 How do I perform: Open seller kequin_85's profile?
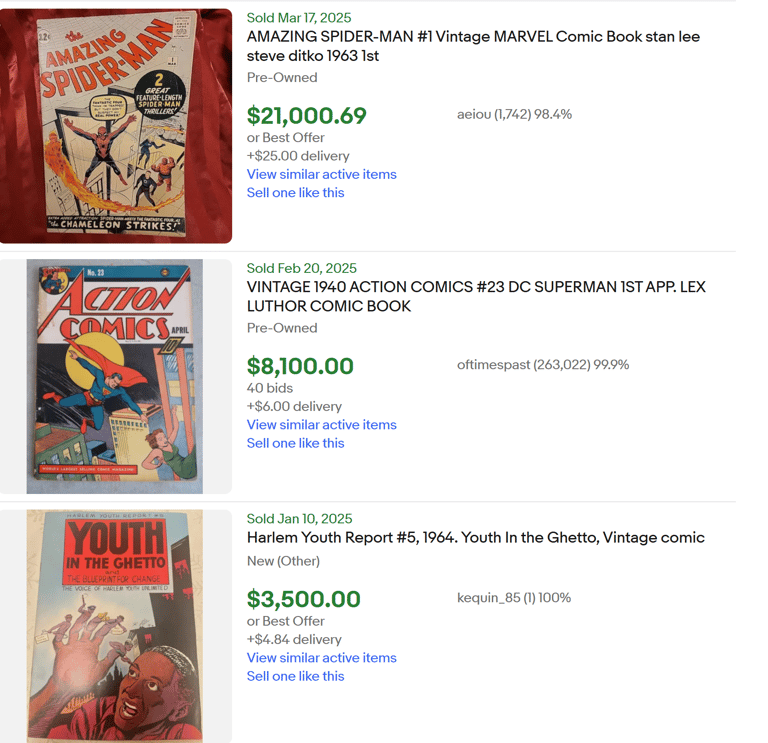[x=513, y=597]
